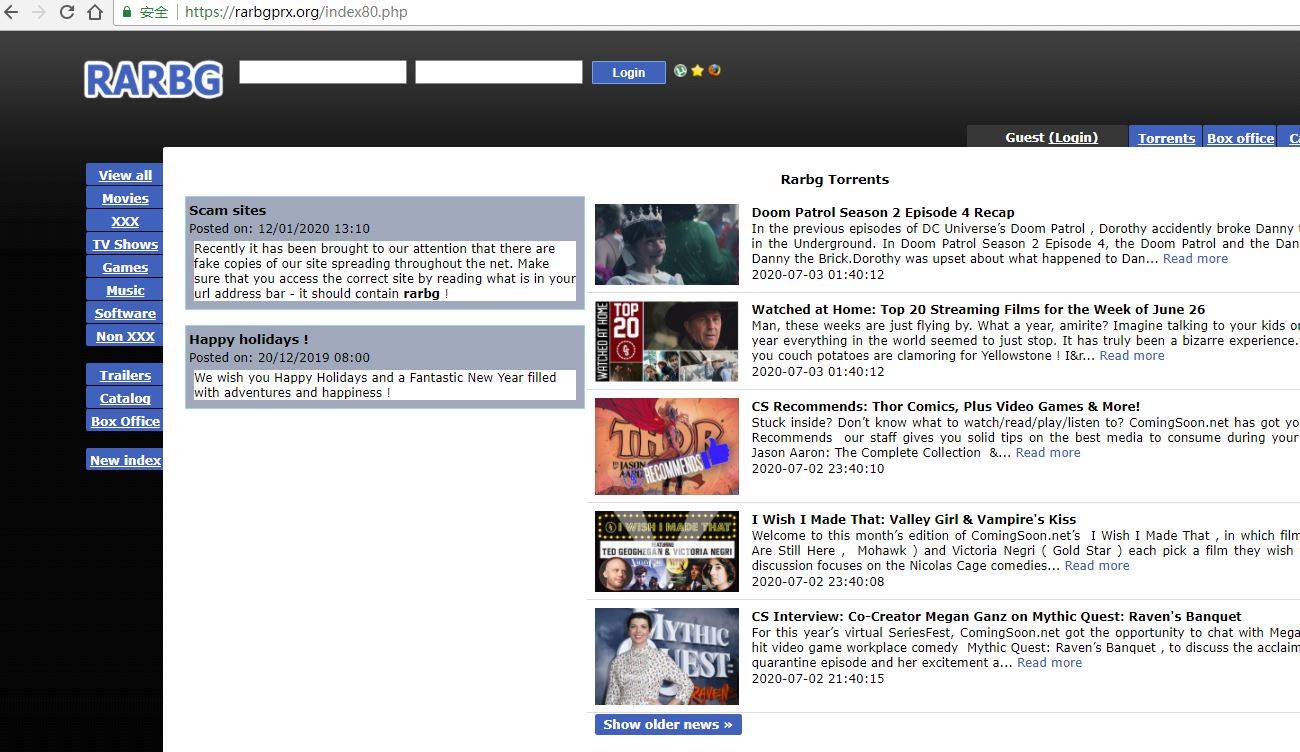This screenshot has width=1300, height=752.
Task: Select Non XXX category in sidebar
Action: [x=125, y=336]
